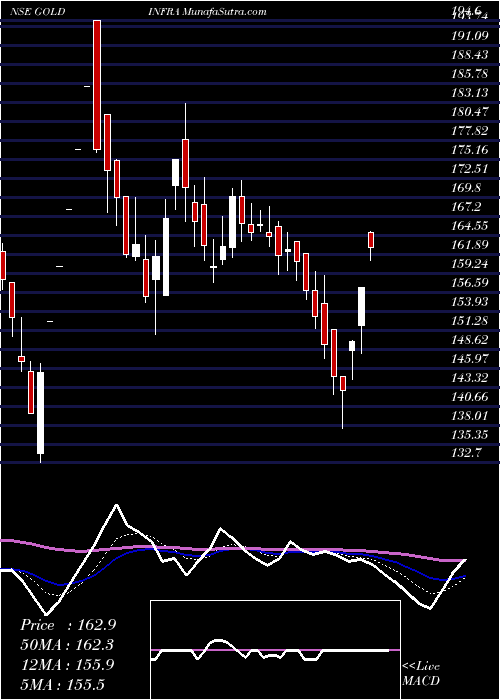Click the tallest red candlestick near 191
The width and height of the screenshot is (500, 700).
point(97,85)
